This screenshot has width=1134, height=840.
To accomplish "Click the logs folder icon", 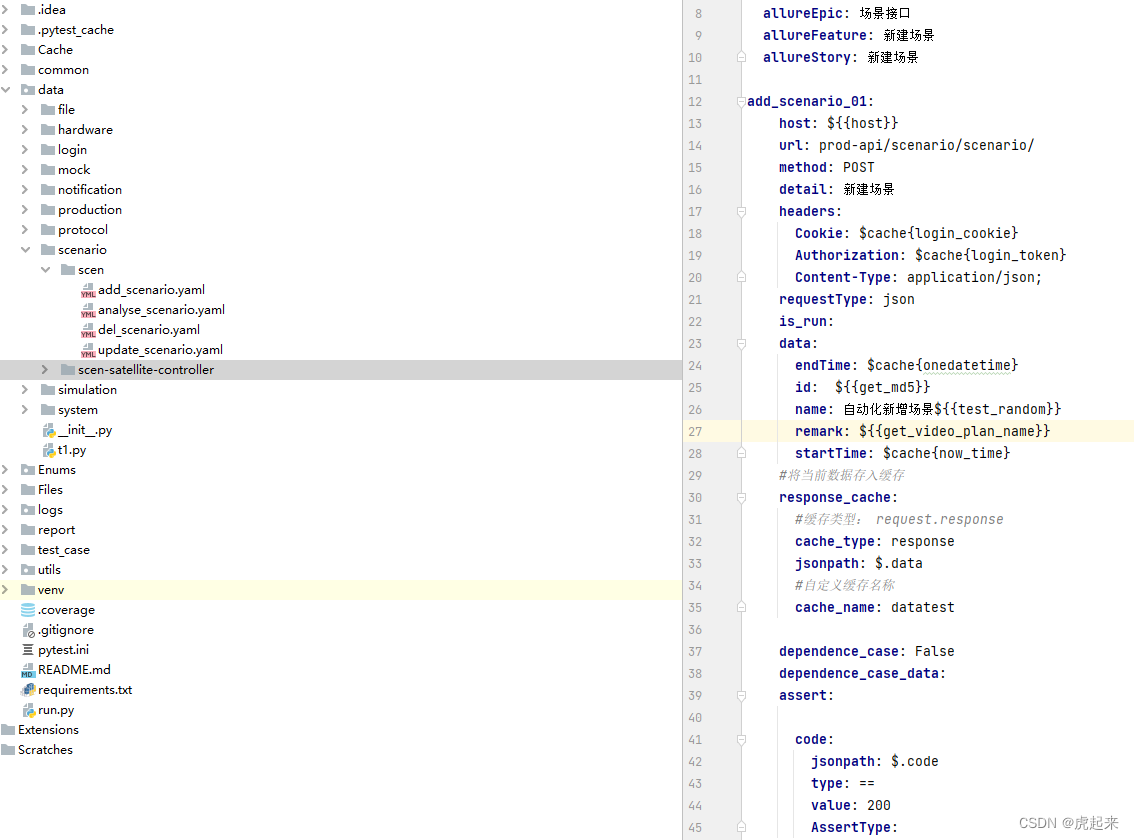I will pos(28,510).
